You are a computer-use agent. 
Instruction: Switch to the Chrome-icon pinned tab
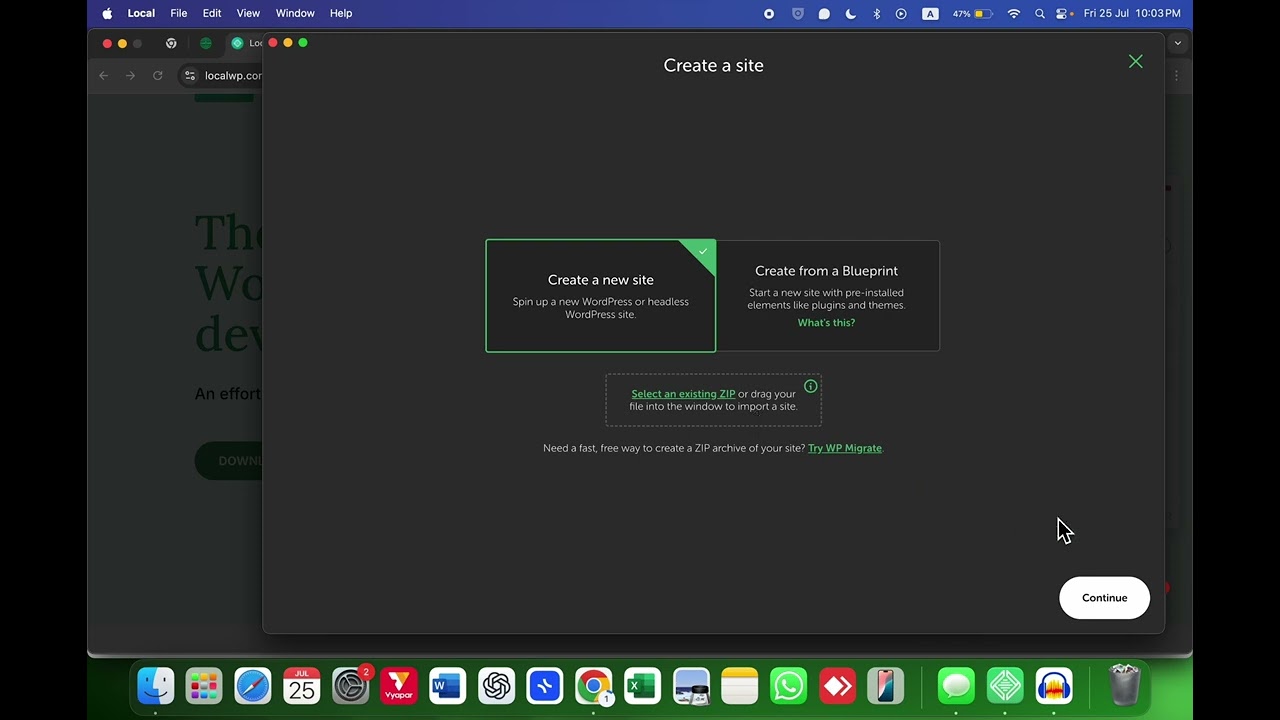point(171,43)
